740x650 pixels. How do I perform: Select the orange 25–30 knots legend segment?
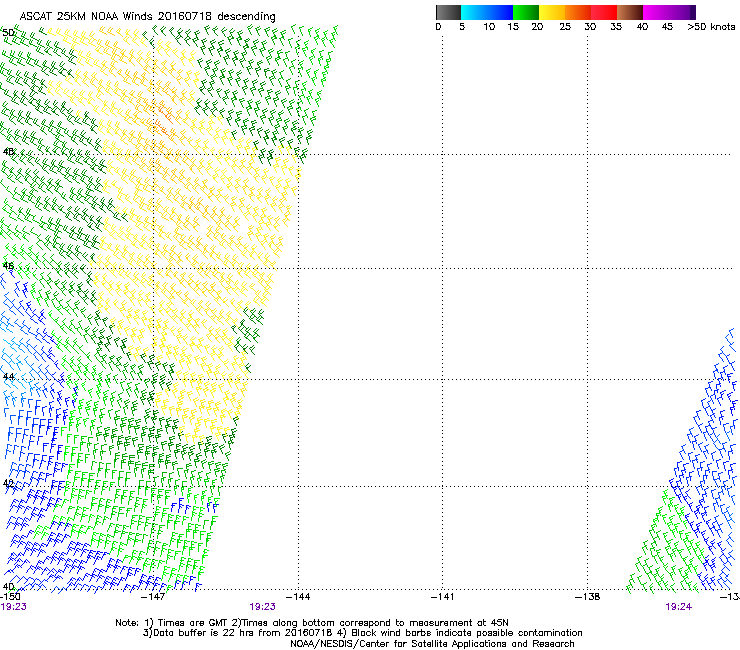(x=578, y=12)
